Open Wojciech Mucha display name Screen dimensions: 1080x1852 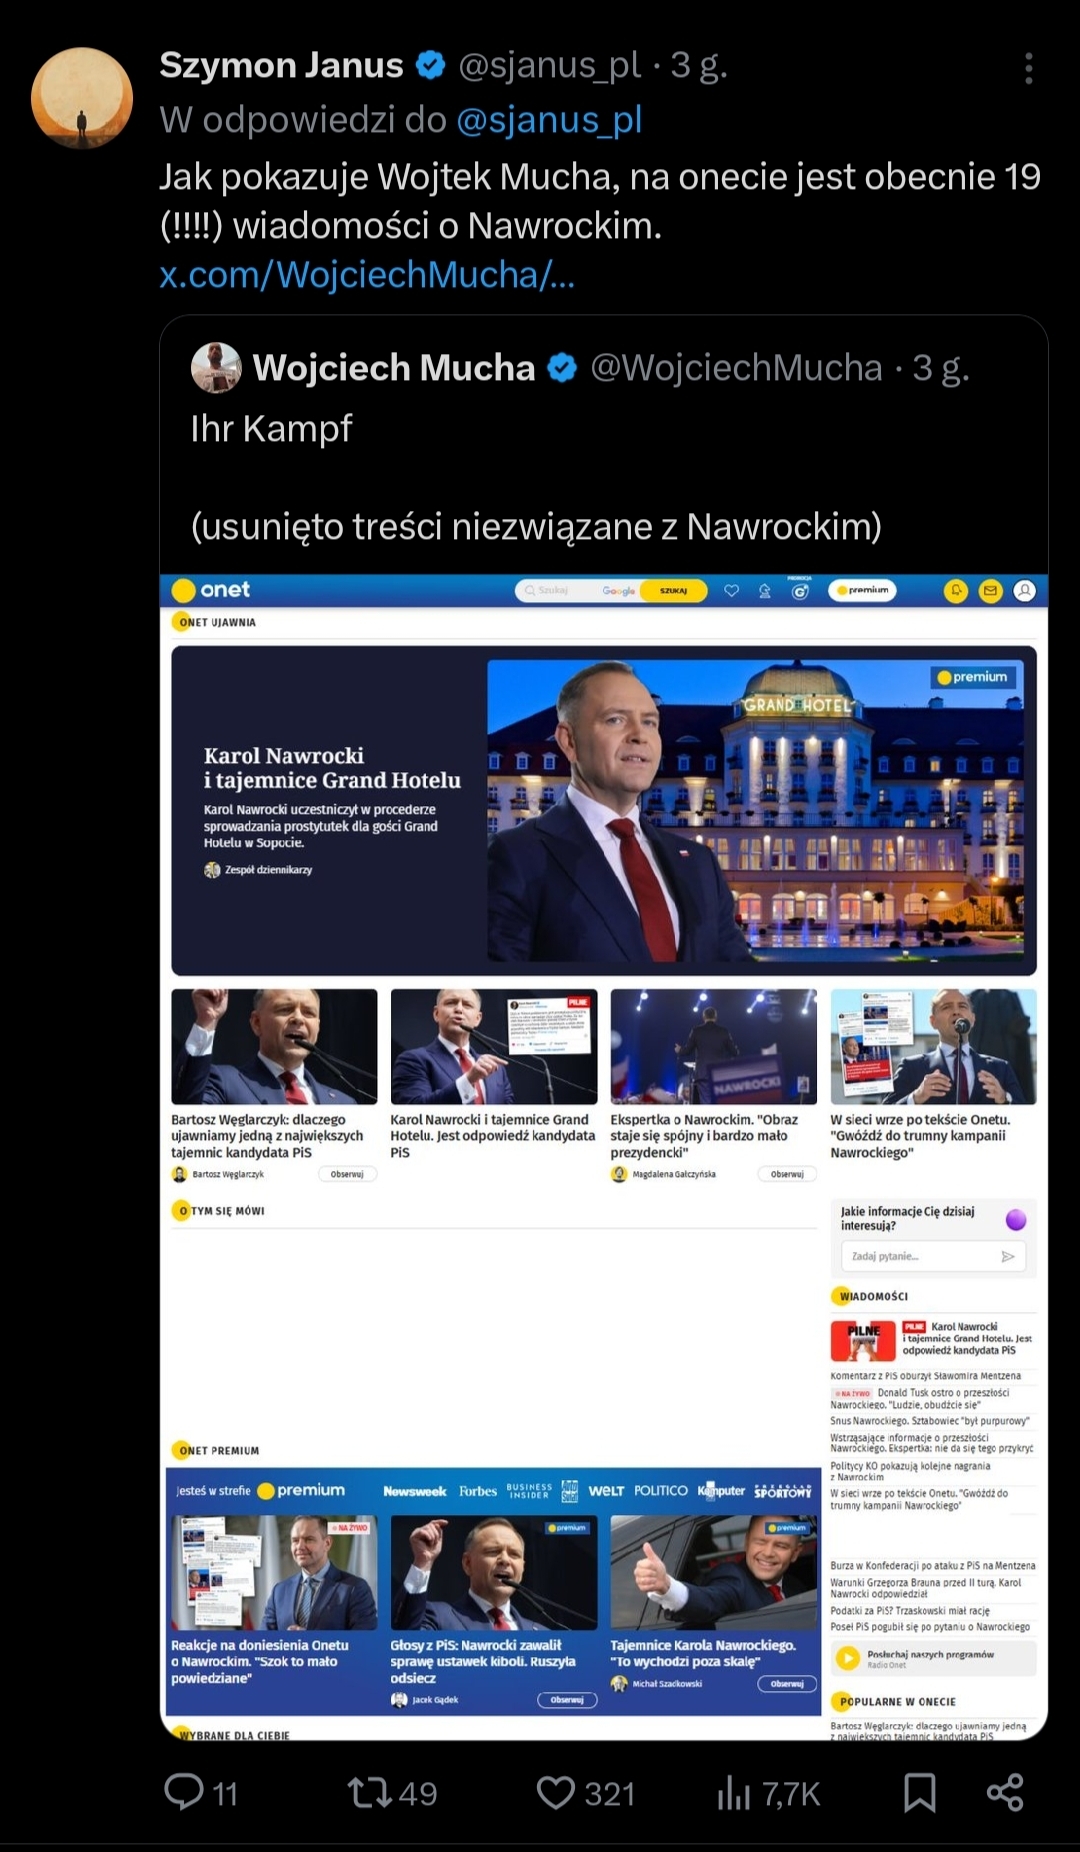point(394,368)
